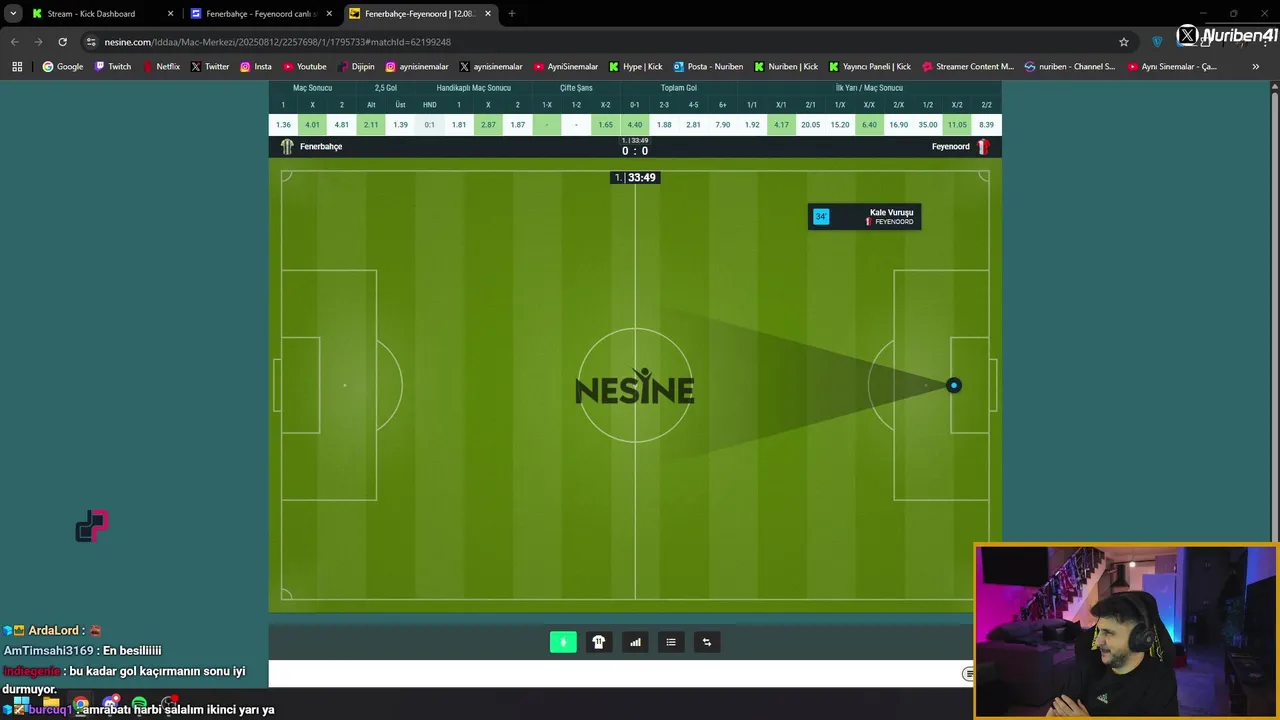The image size is (1280, 720).
Task: Open the Twitch bookmark
Action: pos(112,66)
